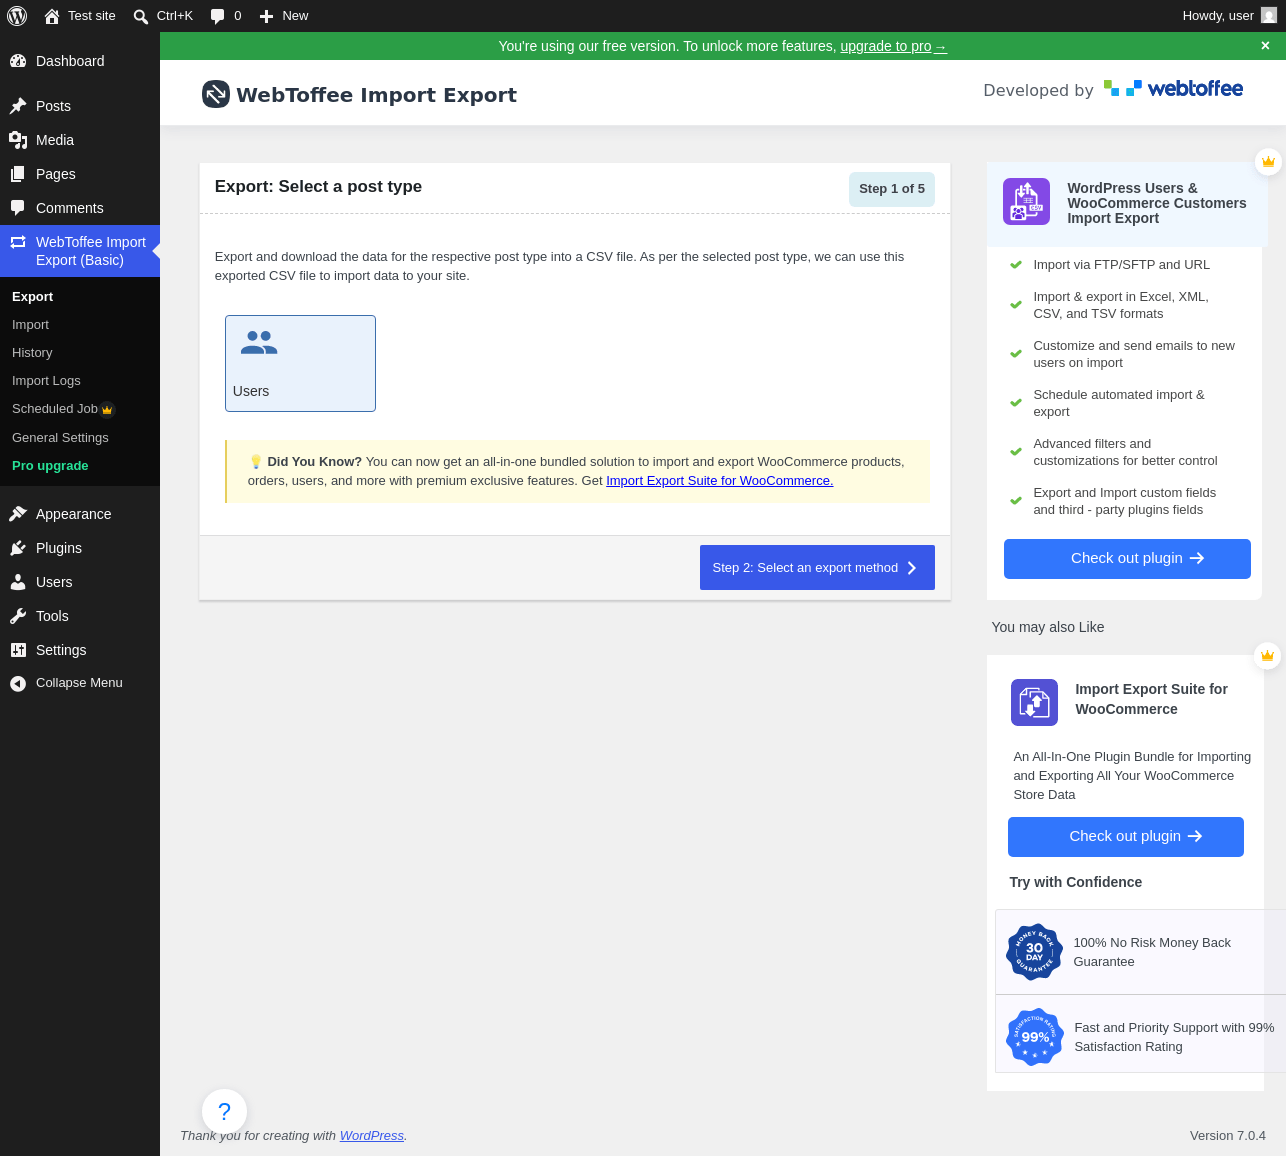The image size is (1286, 1156).
Task: Dismiss the free version banner
Action: (1265, 46)
